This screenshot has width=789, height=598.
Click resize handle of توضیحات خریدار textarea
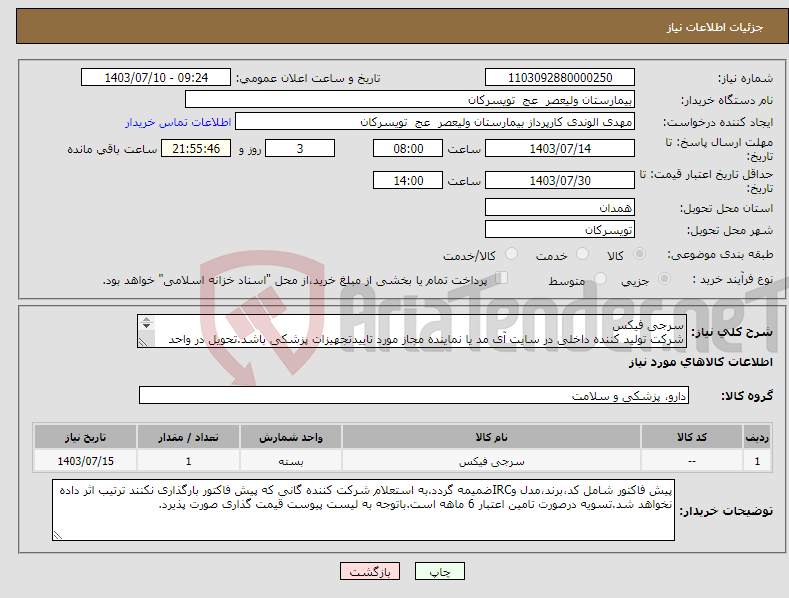click(58, 536)
